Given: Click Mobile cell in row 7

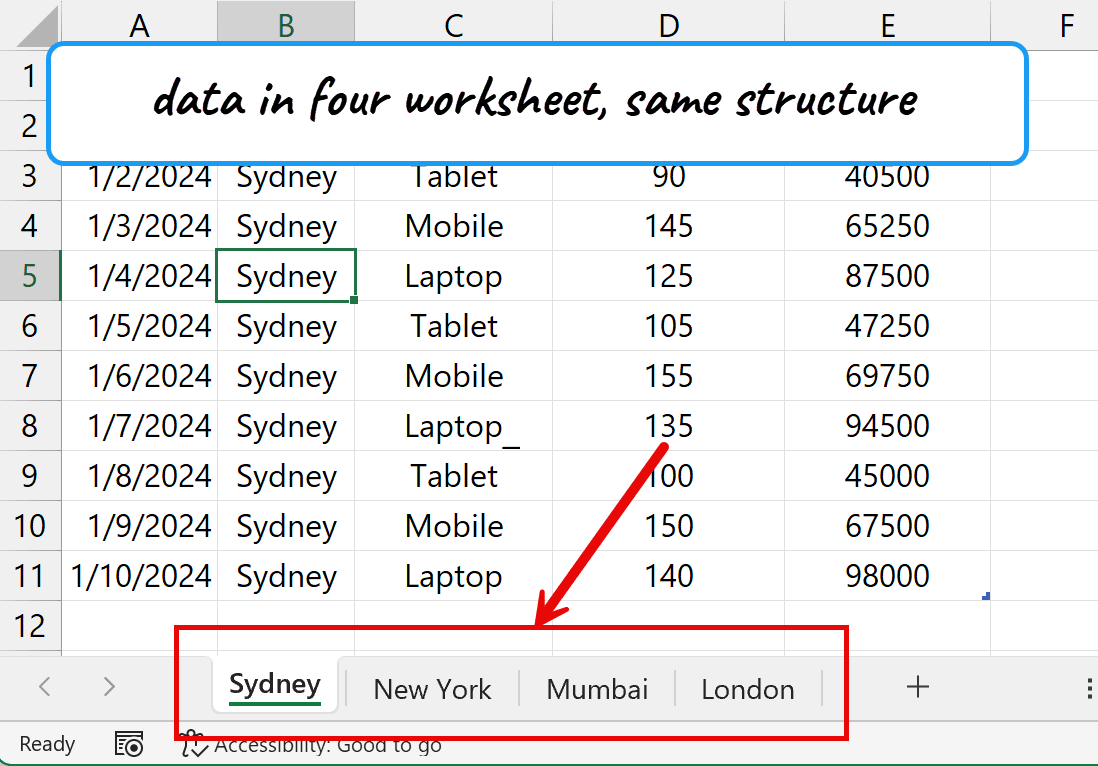Looking at the screenshot, I should [454, 376].
